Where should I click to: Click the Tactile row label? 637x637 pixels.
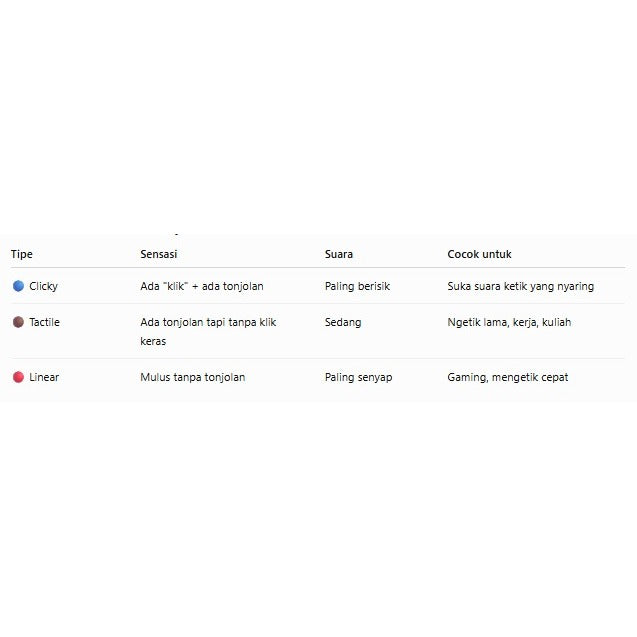click(x=44, y=322)
